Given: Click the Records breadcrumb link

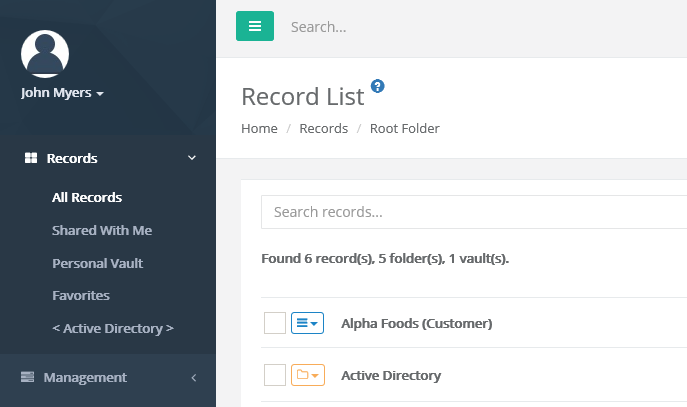Looking at the screenshot, I should [324, 128].
